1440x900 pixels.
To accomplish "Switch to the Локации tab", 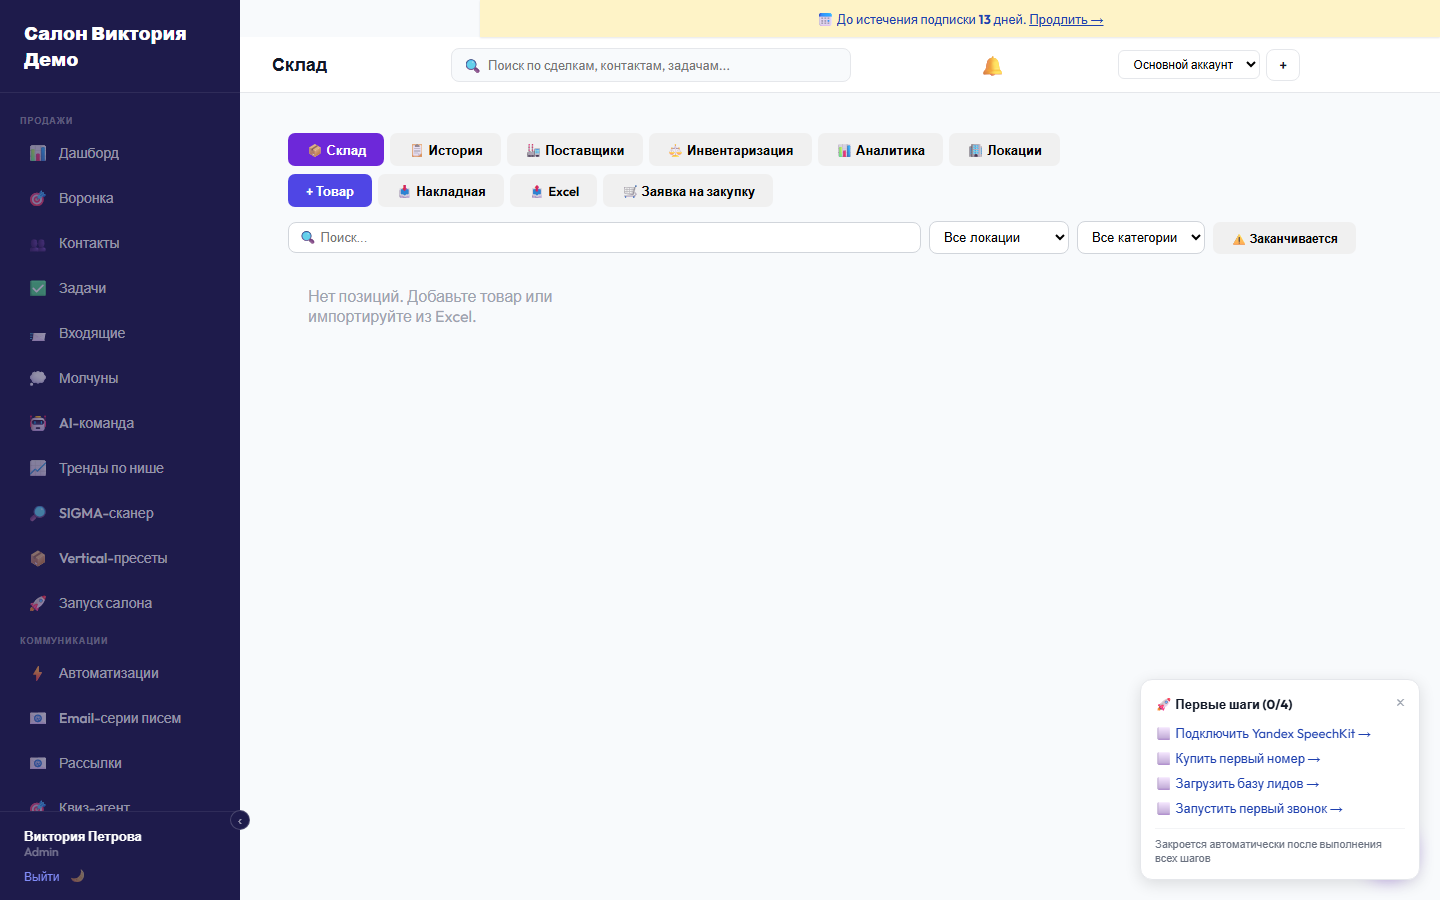I will click(x=1004, y=150).
